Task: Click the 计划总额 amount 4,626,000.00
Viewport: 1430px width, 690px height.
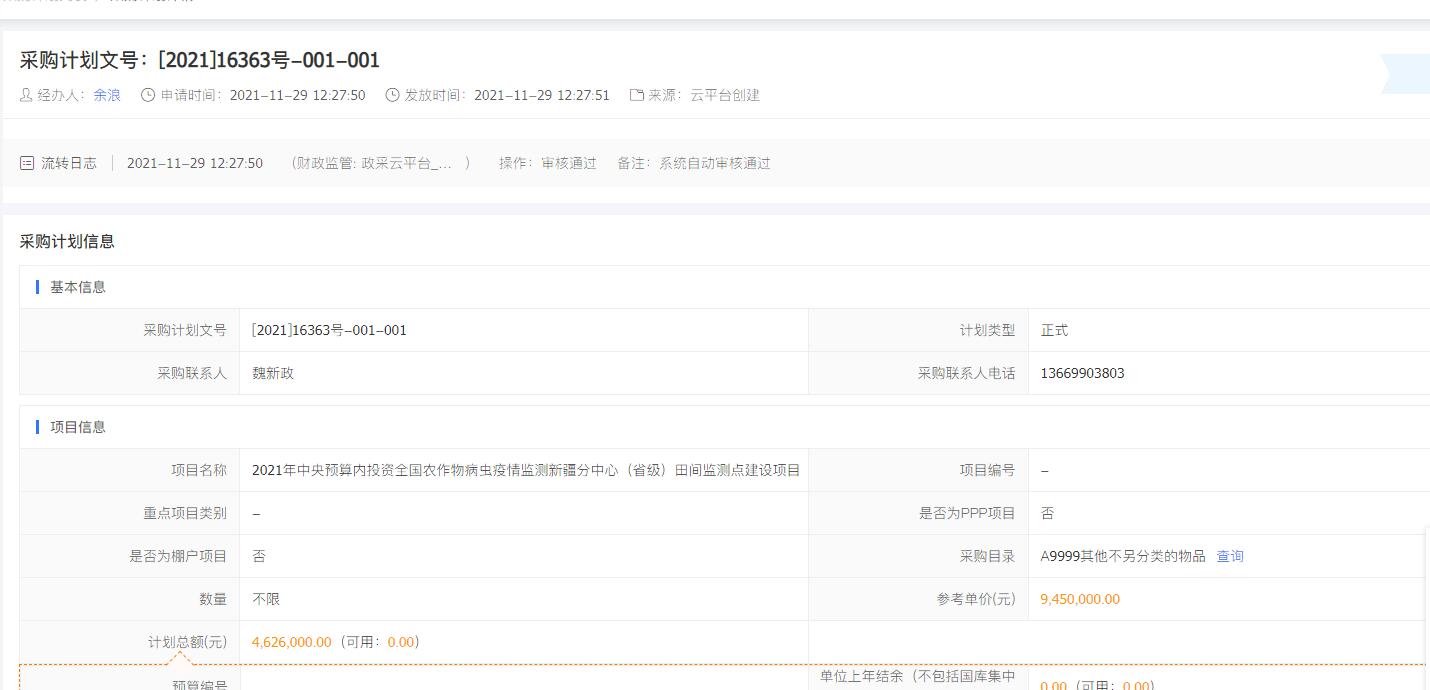Action: (291, 642)
